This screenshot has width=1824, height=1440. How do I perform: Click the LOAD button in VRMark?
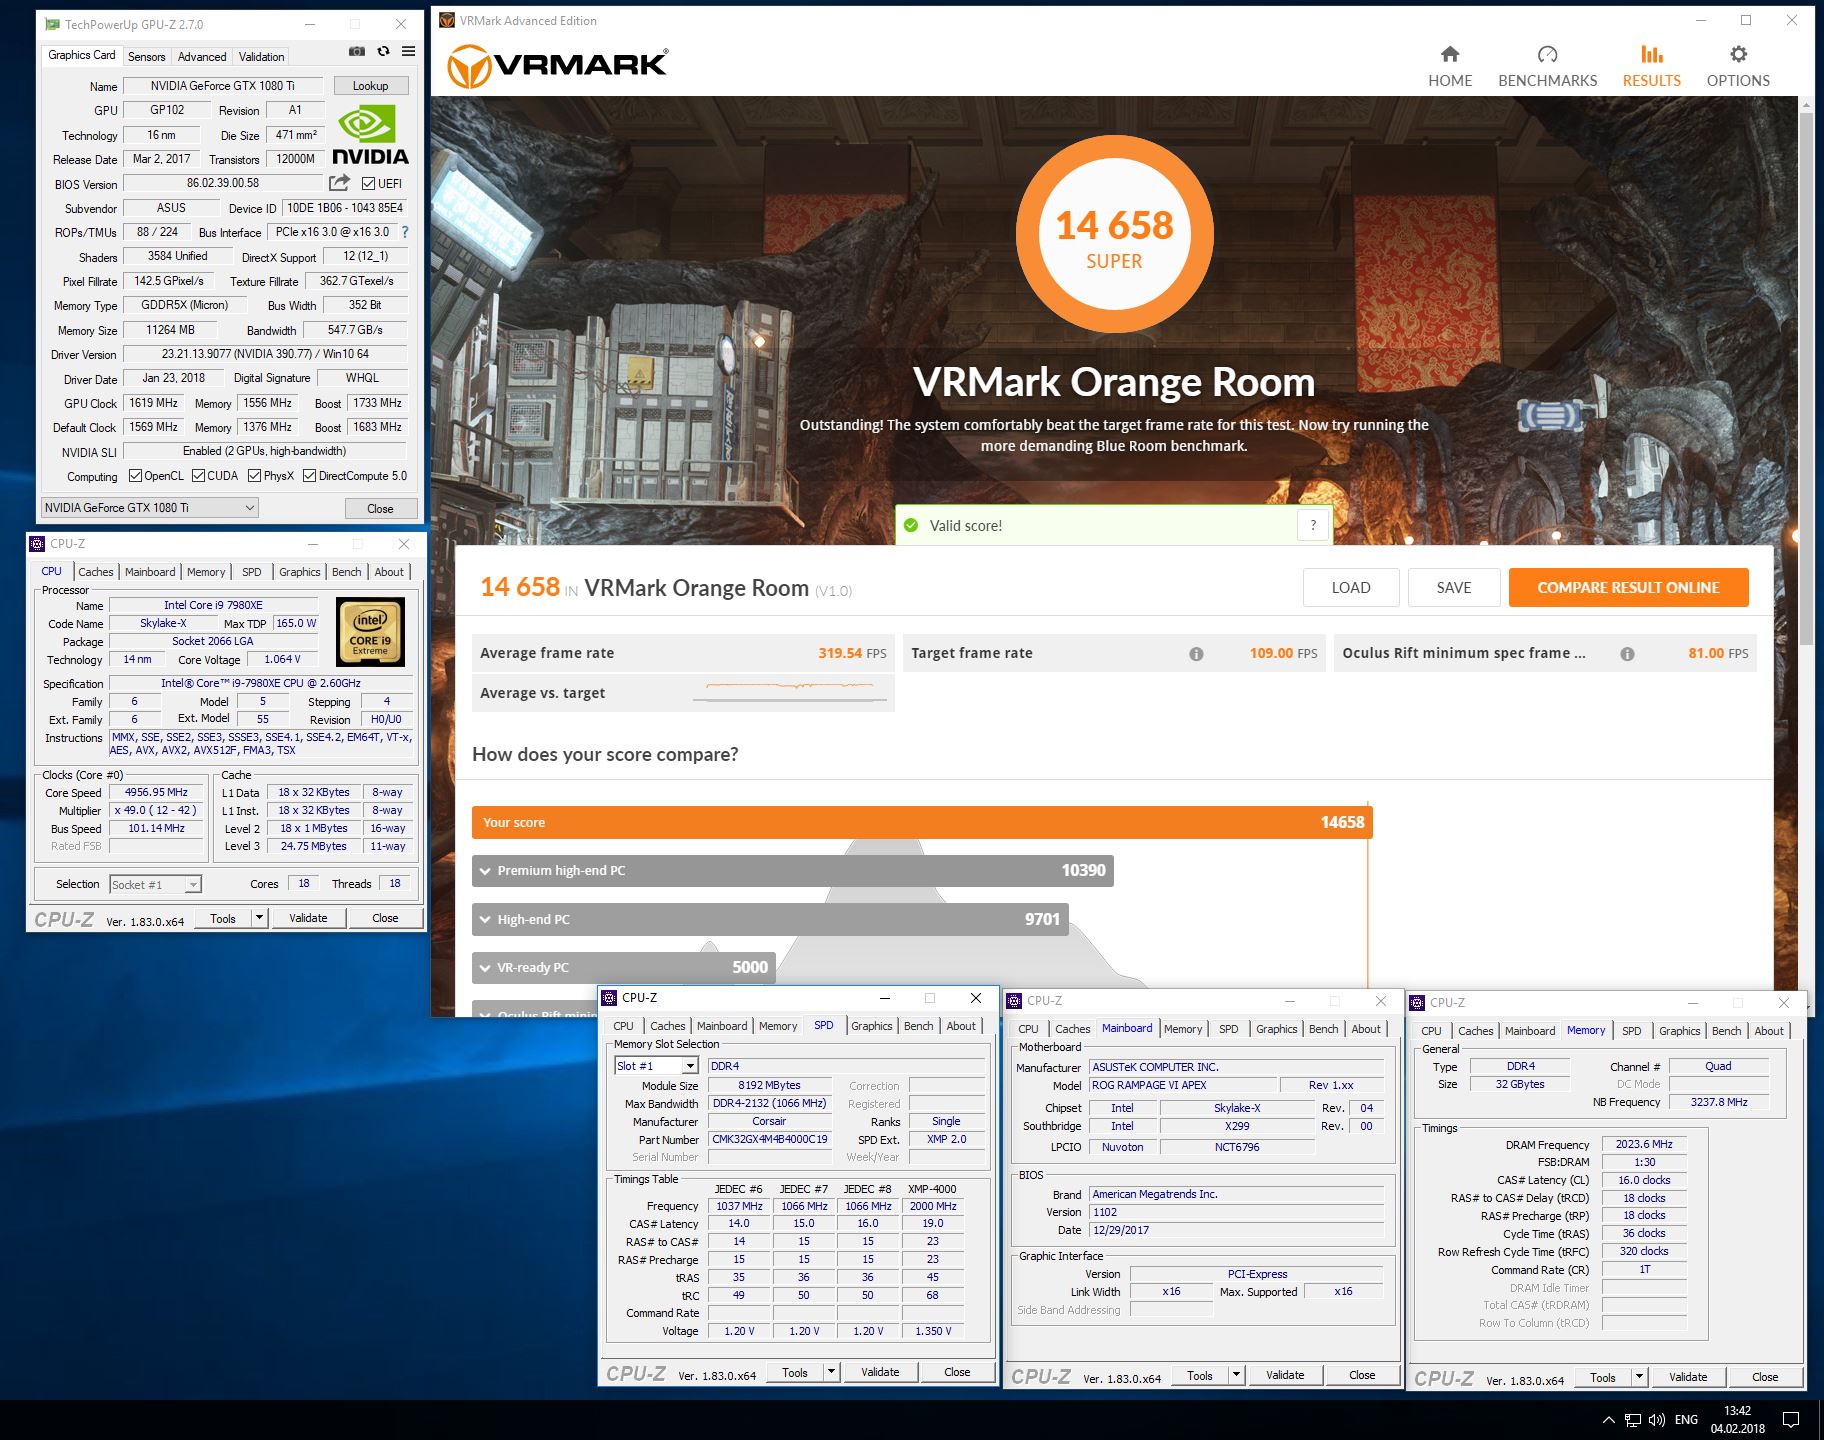(x=1350, y=588)
